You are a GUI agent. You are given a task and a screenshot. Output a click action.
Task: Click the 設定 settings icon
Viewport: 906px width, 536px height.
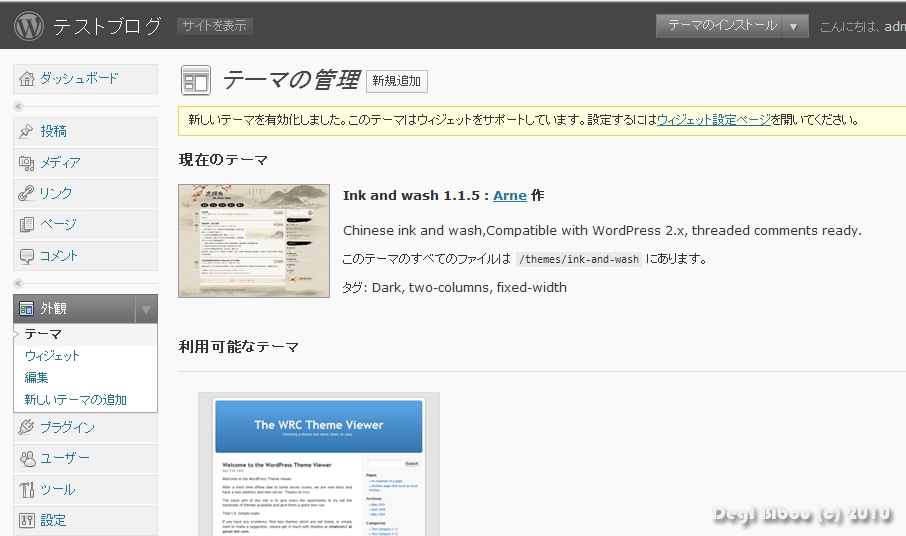26,520
